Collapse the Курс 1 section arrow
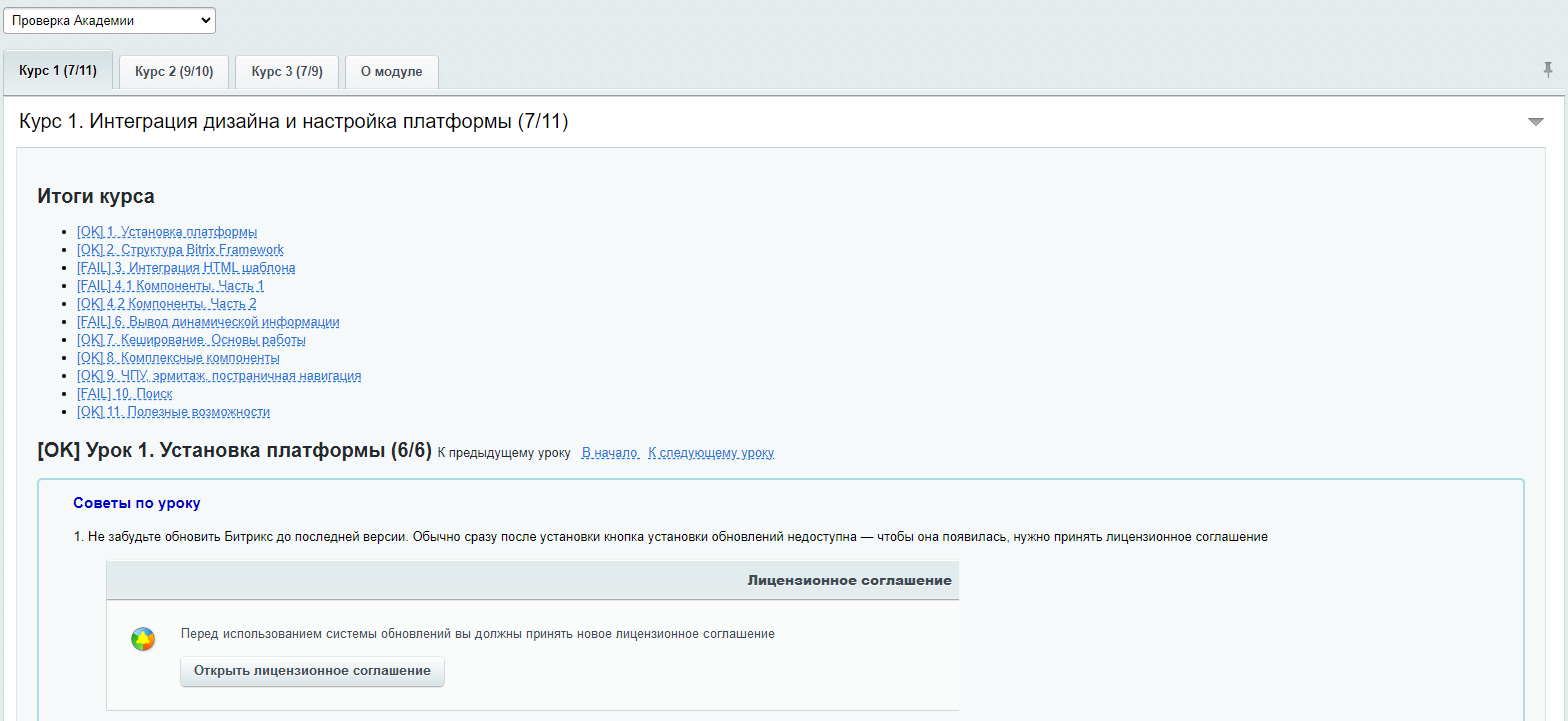Image resolution: width=1568 pixels, height=721 pixels. click(1536, 122)
